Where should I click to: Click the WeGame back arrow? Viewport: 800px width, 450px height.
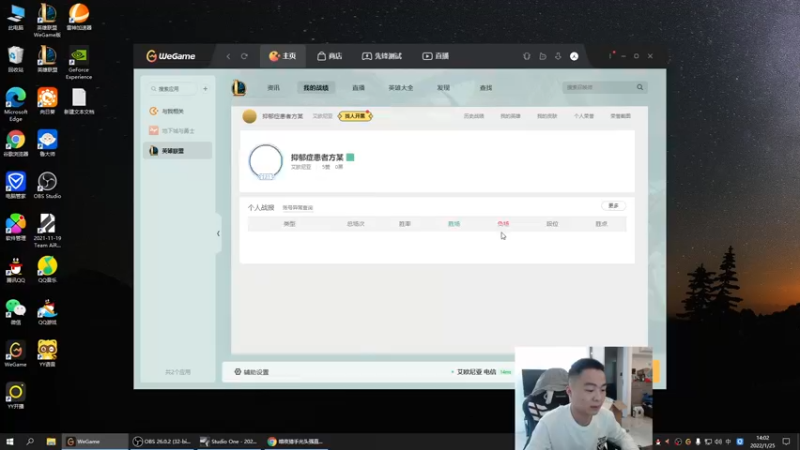pos(228,56)
